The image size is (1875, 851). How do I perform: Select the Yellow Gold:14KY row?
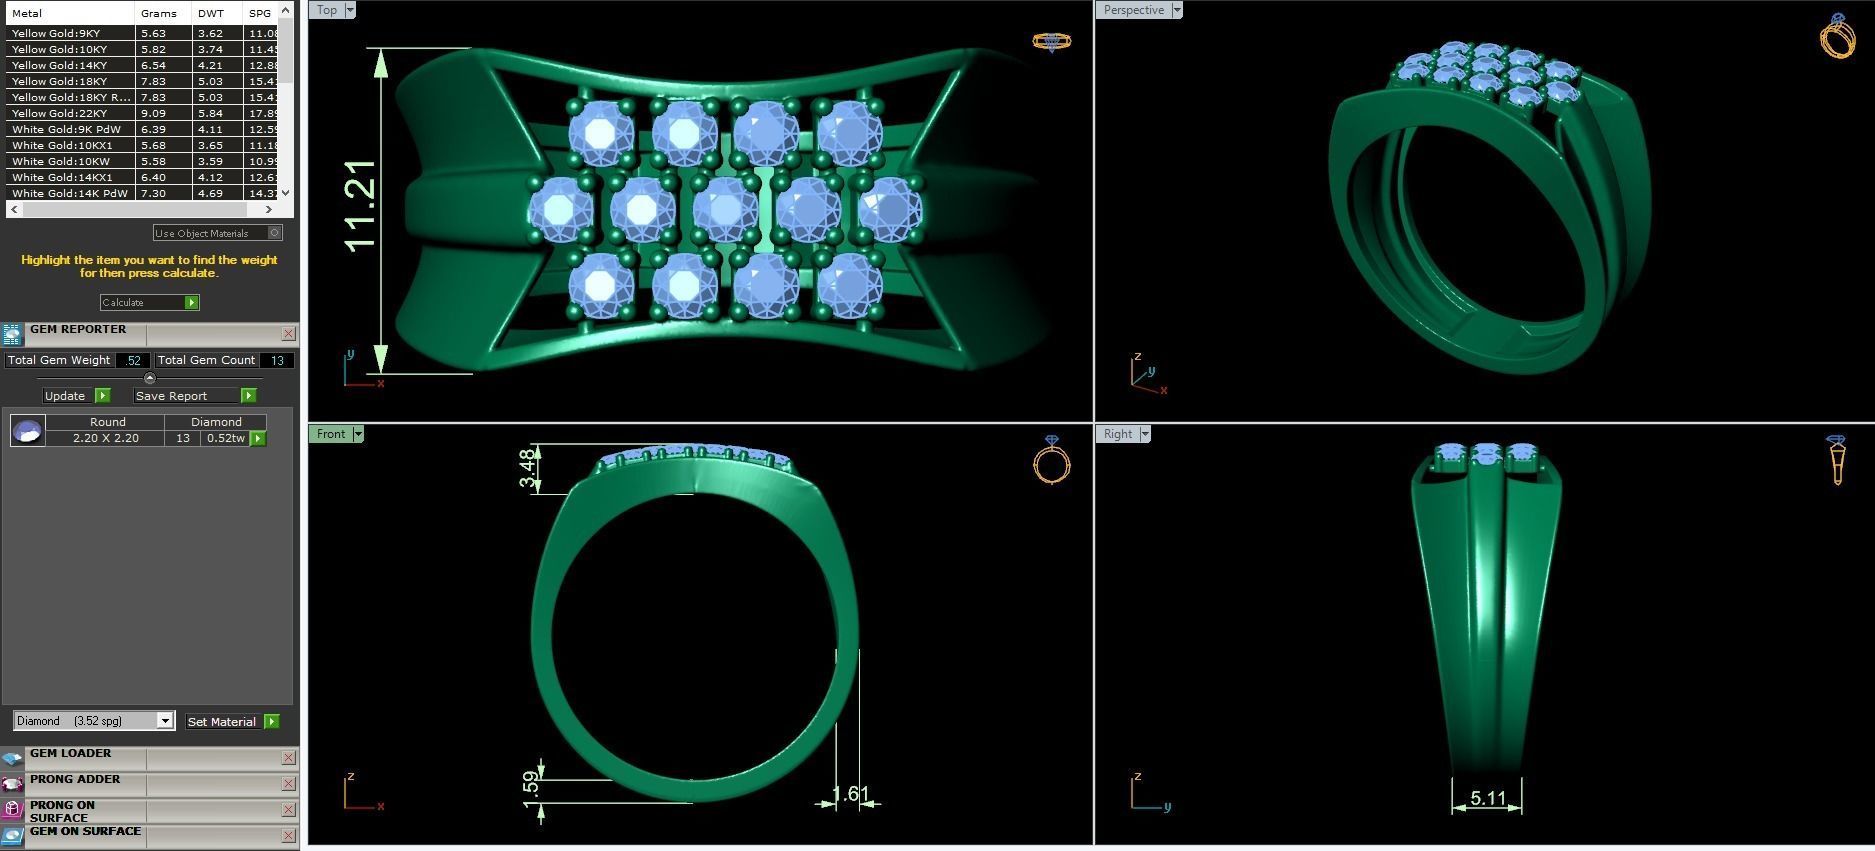tap(142, 65)
